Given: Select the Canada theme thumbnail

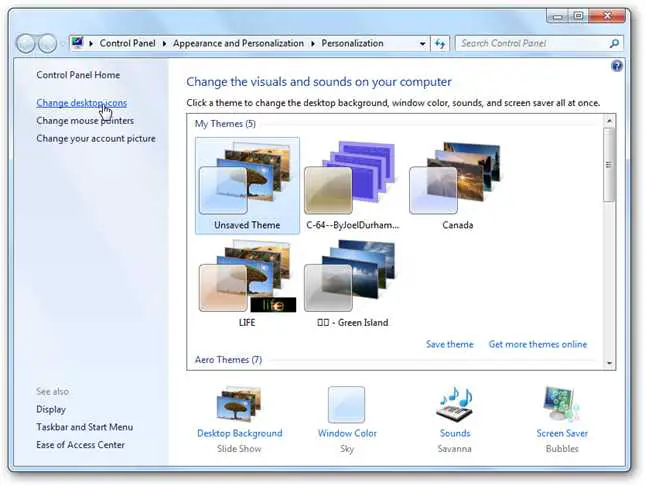Looking at the screenshot, I should coord(457,186).
